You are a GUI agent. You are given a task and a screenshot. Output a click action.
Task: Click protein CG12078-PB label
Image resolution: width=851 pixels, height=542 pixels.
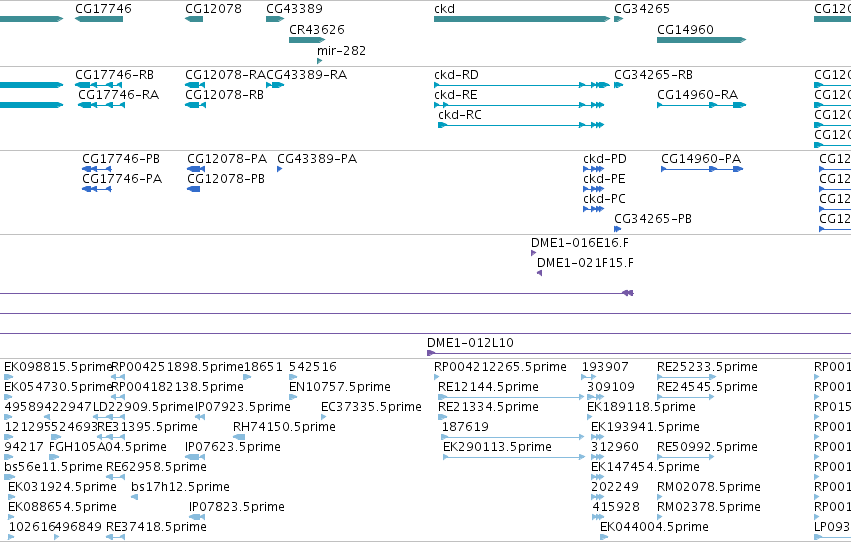click(226, 178)
